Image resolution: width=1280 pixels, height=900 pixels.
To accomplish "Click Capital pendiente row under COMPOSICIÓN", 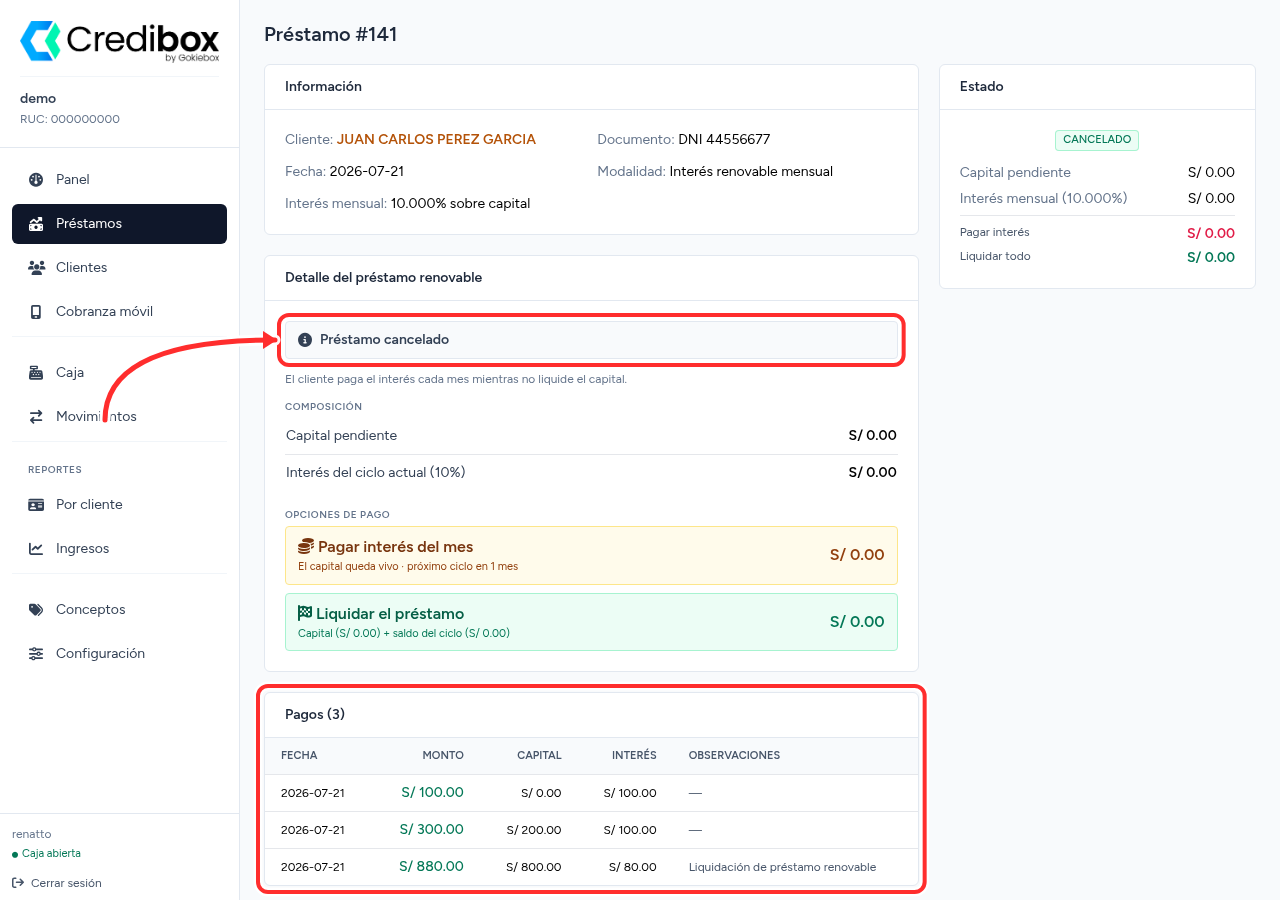I will click(x=591, y=436).
